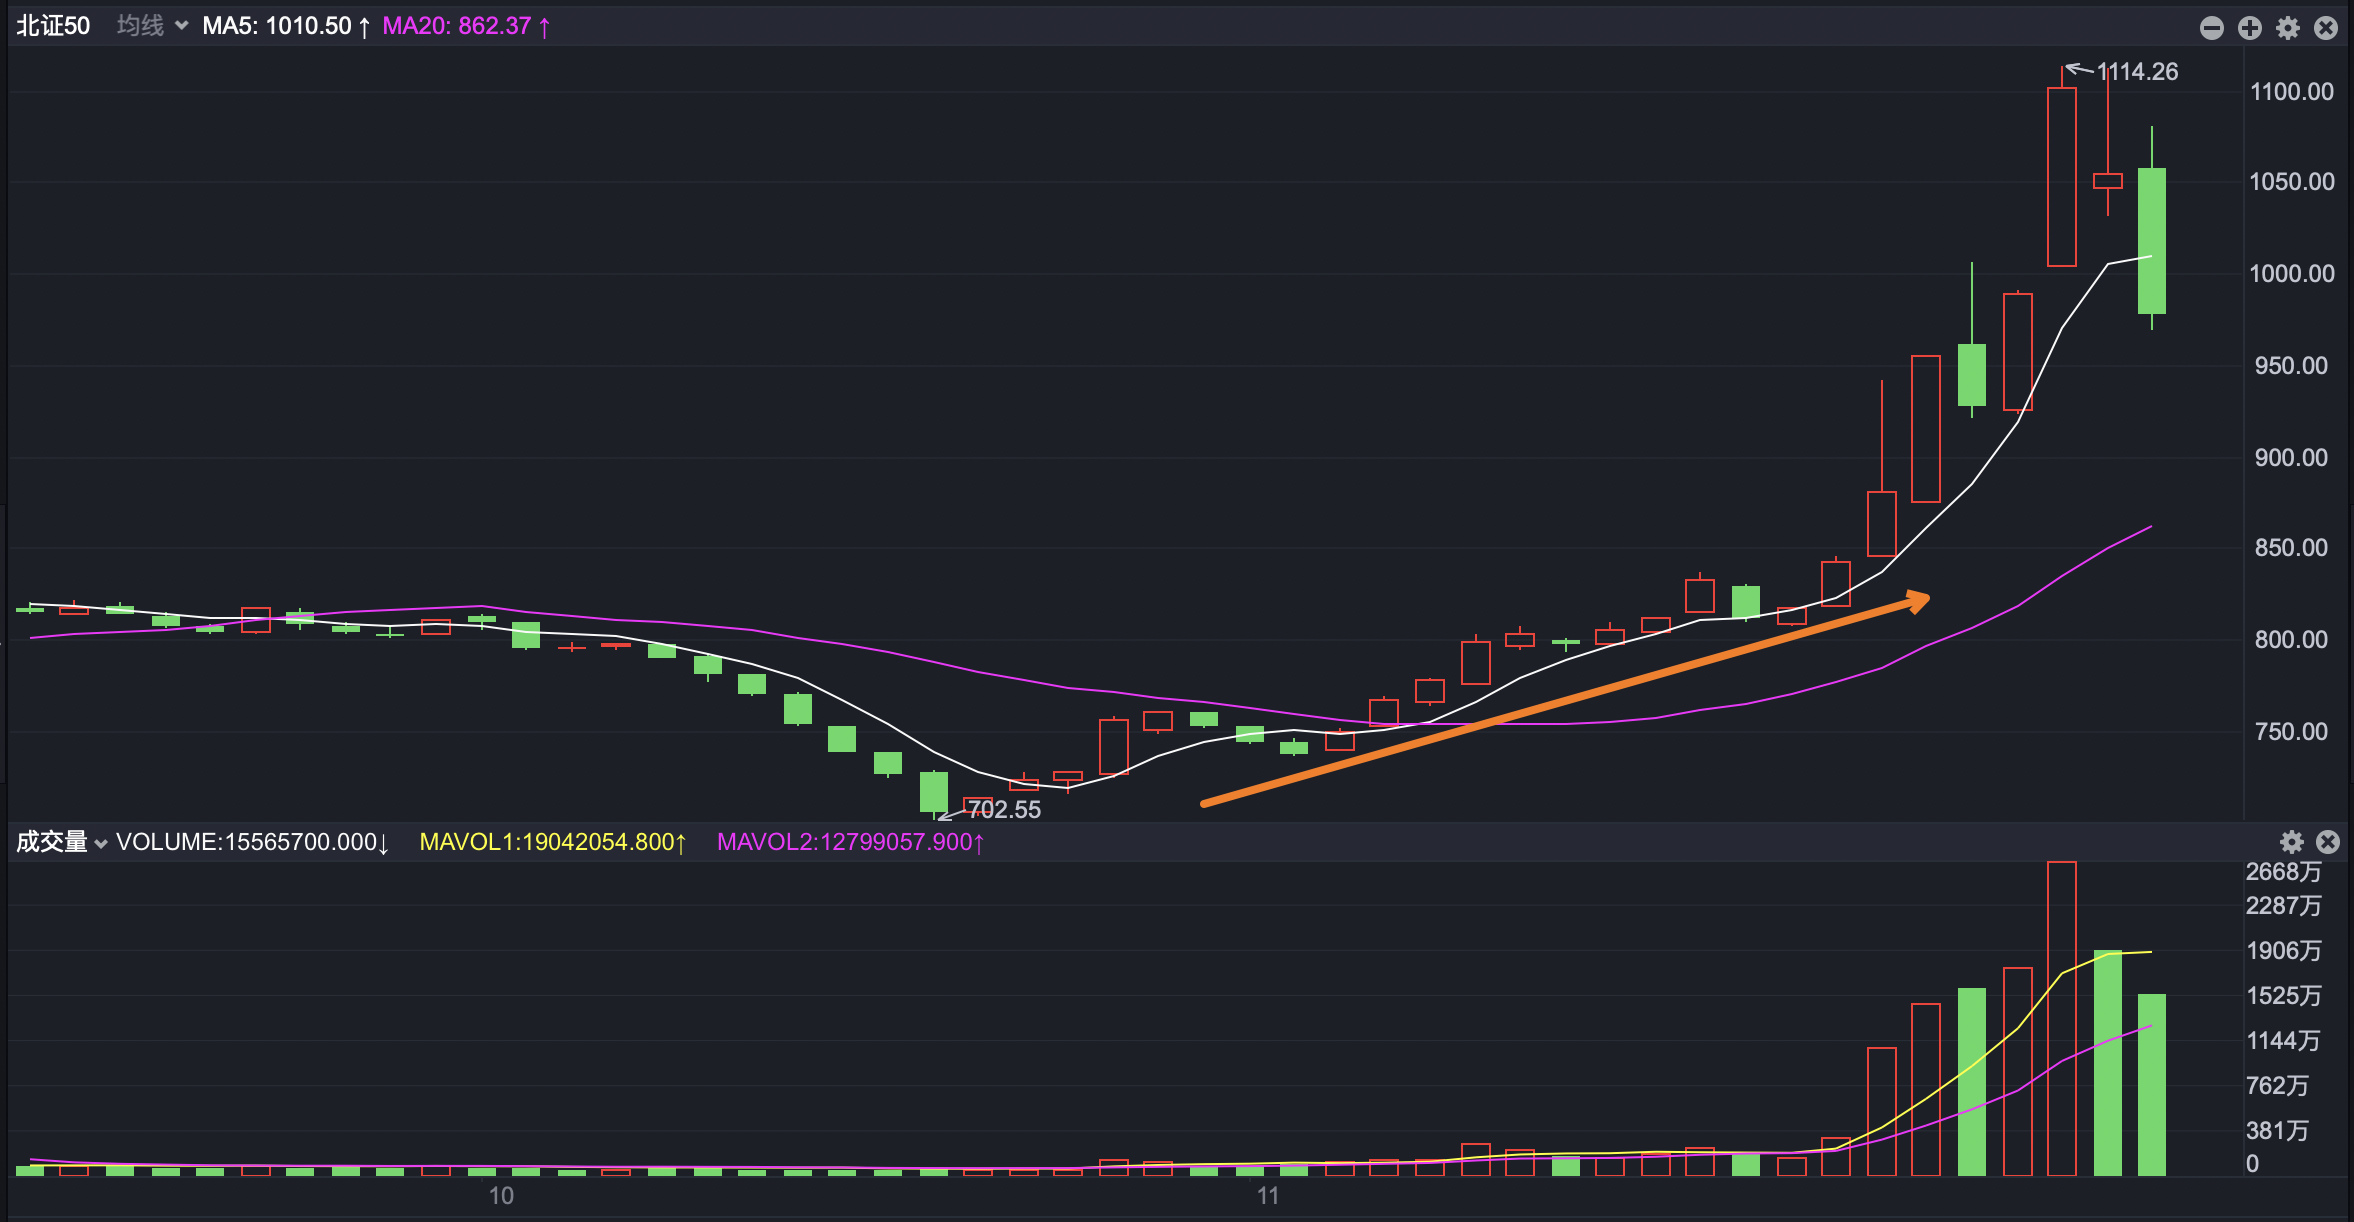2354x1222 pixels.
Task: Click the 1144万 volume axis label
Action: tap(2284, 1041)
